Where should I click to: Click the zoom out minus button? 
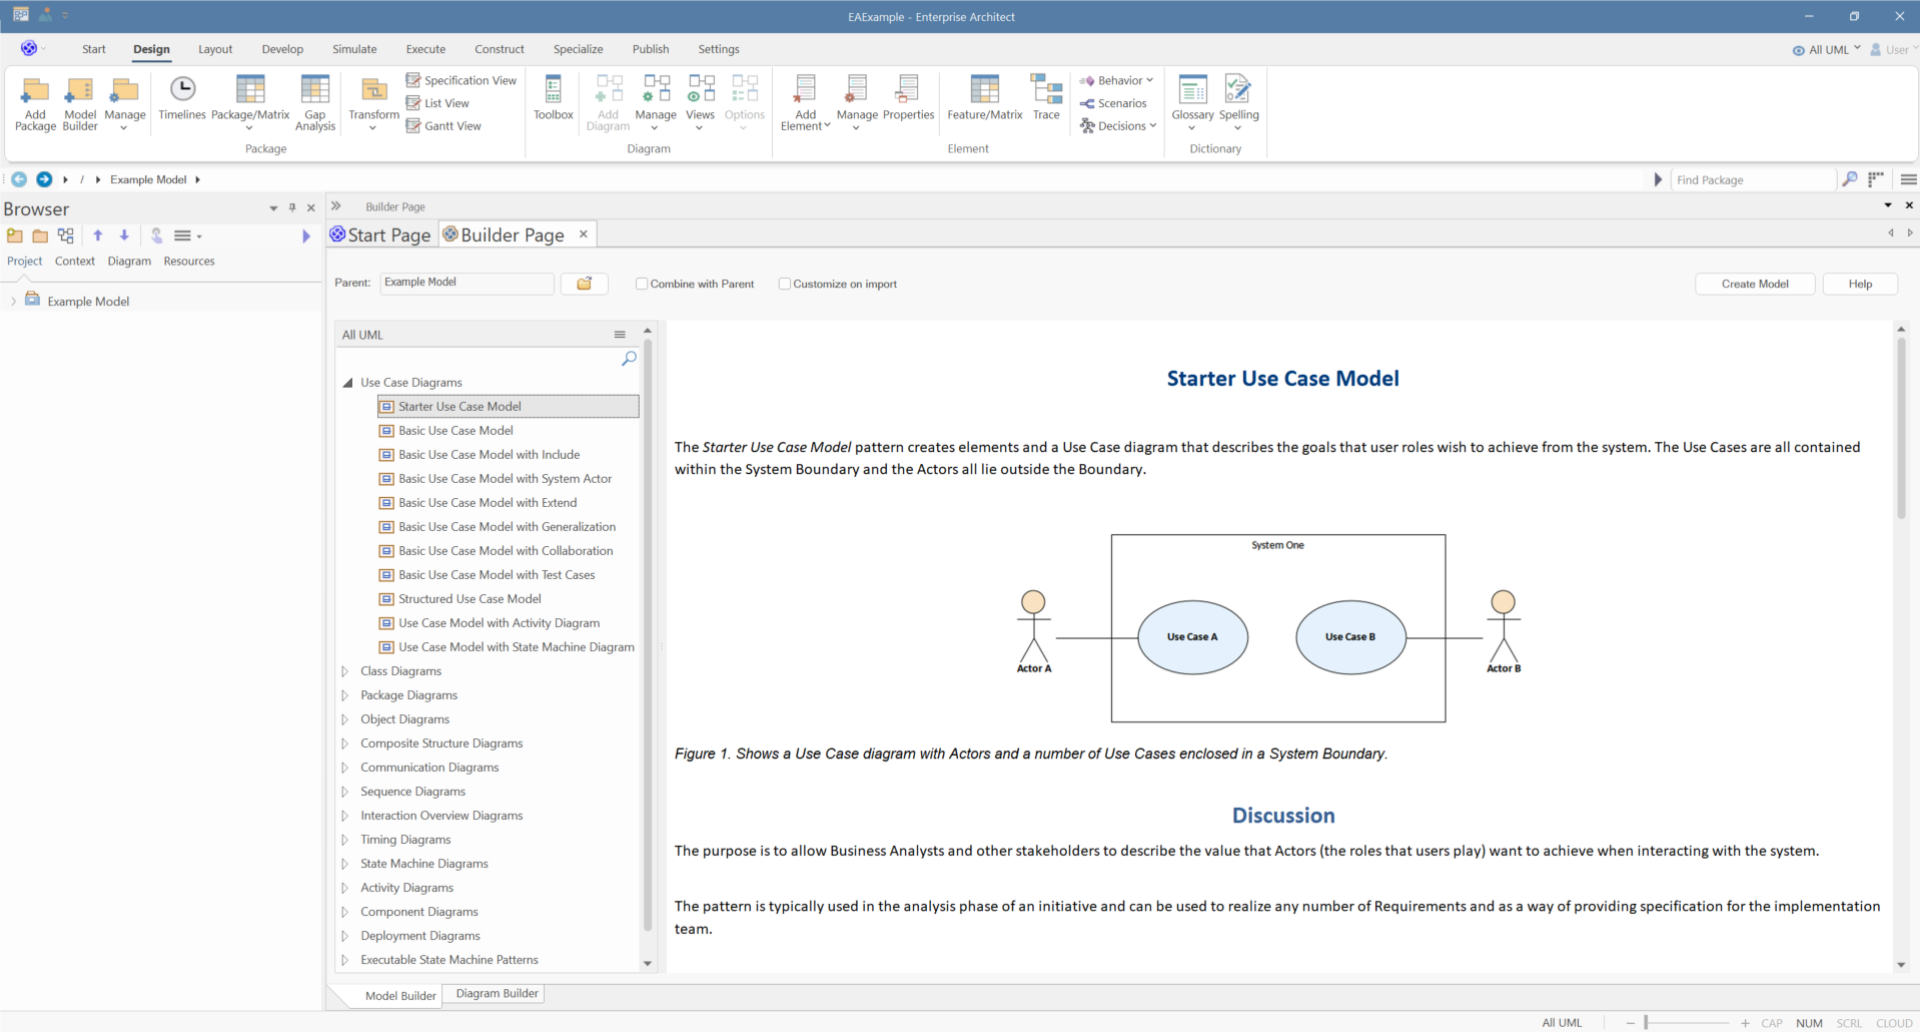click(1630, 1023)
